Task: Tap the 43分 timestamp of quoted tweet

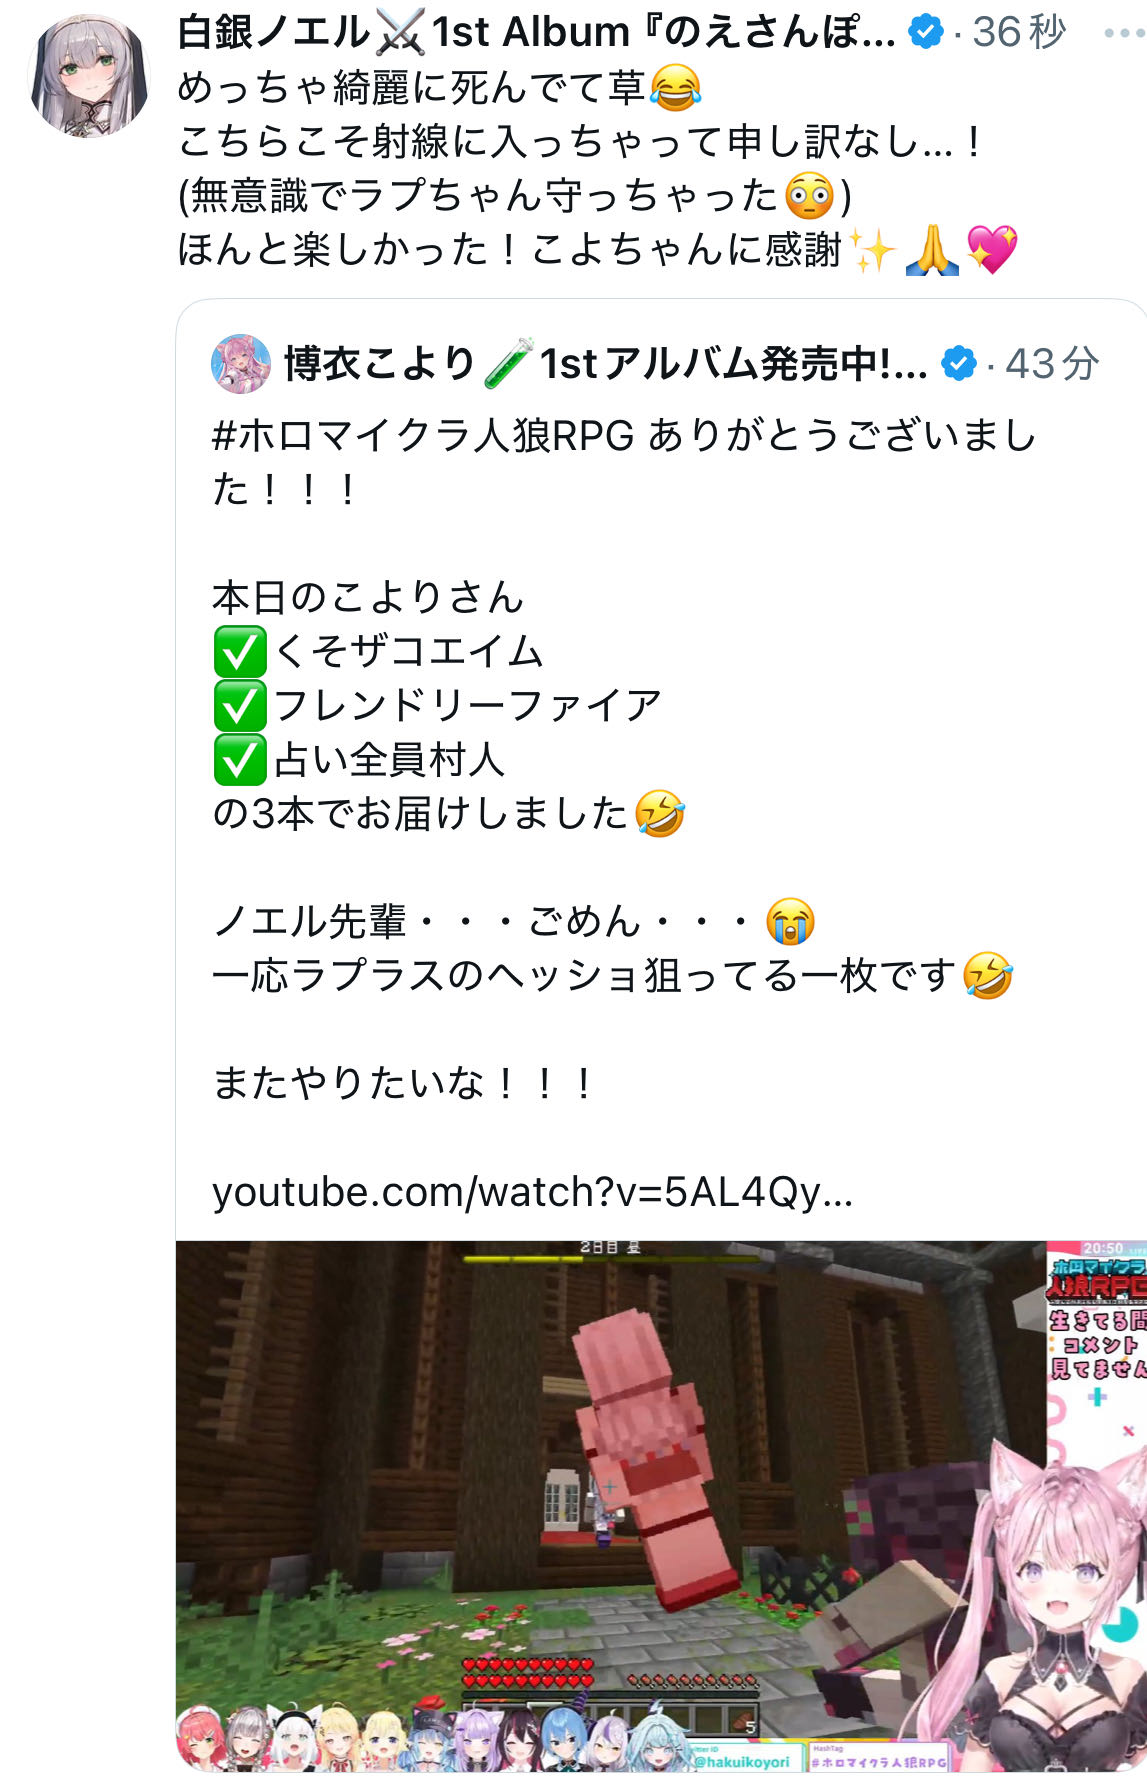Action: [x=1052, y=364]
